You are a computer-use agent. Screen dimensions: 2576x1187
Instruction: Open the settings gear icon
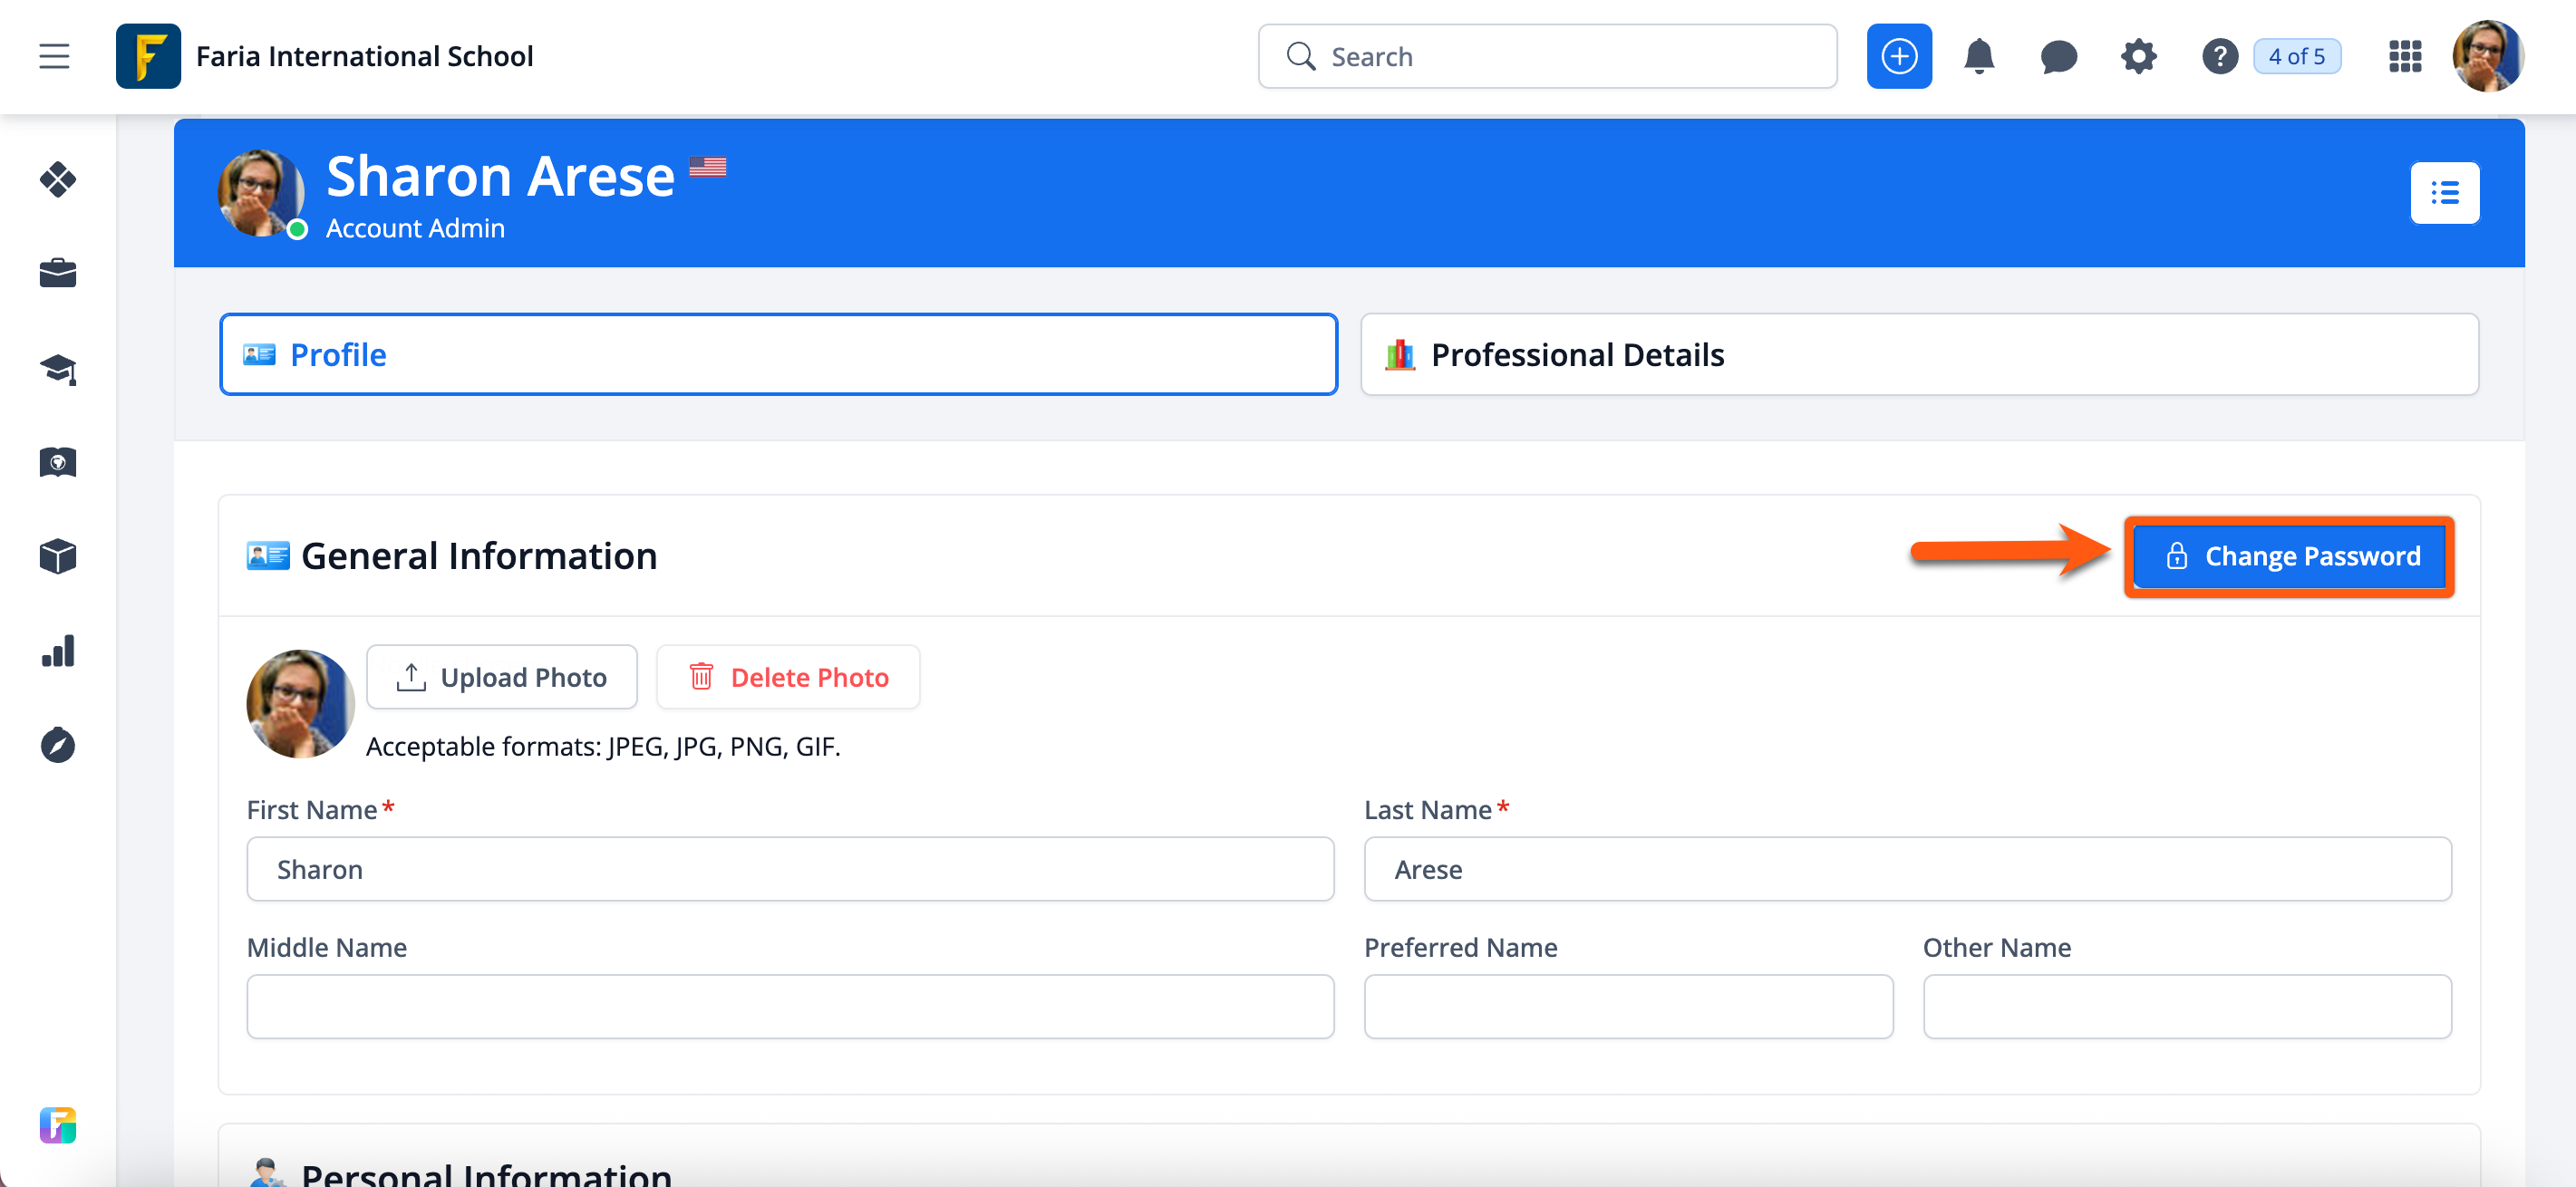pyautogui.click(x=2138, y=56)
